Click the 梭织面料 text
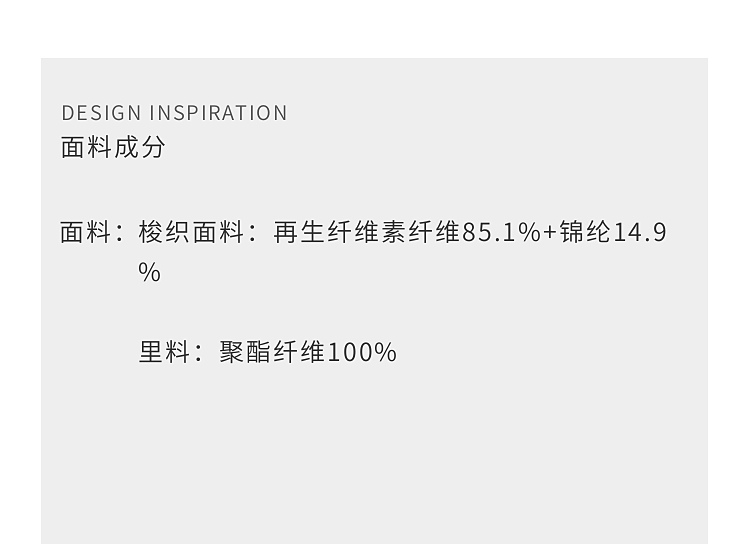The image size is (750, 544). (191, 233)
